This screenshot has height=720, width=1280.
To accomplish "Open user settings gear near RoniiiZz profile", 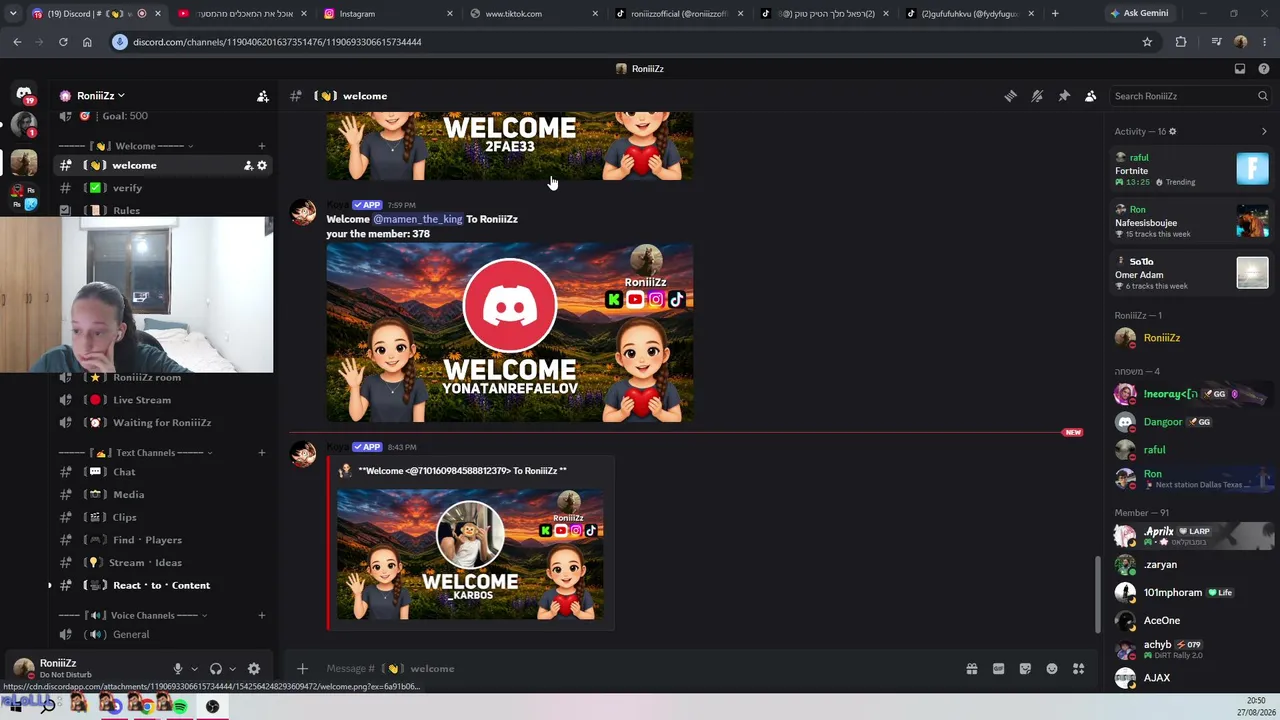I will (254, 669).
